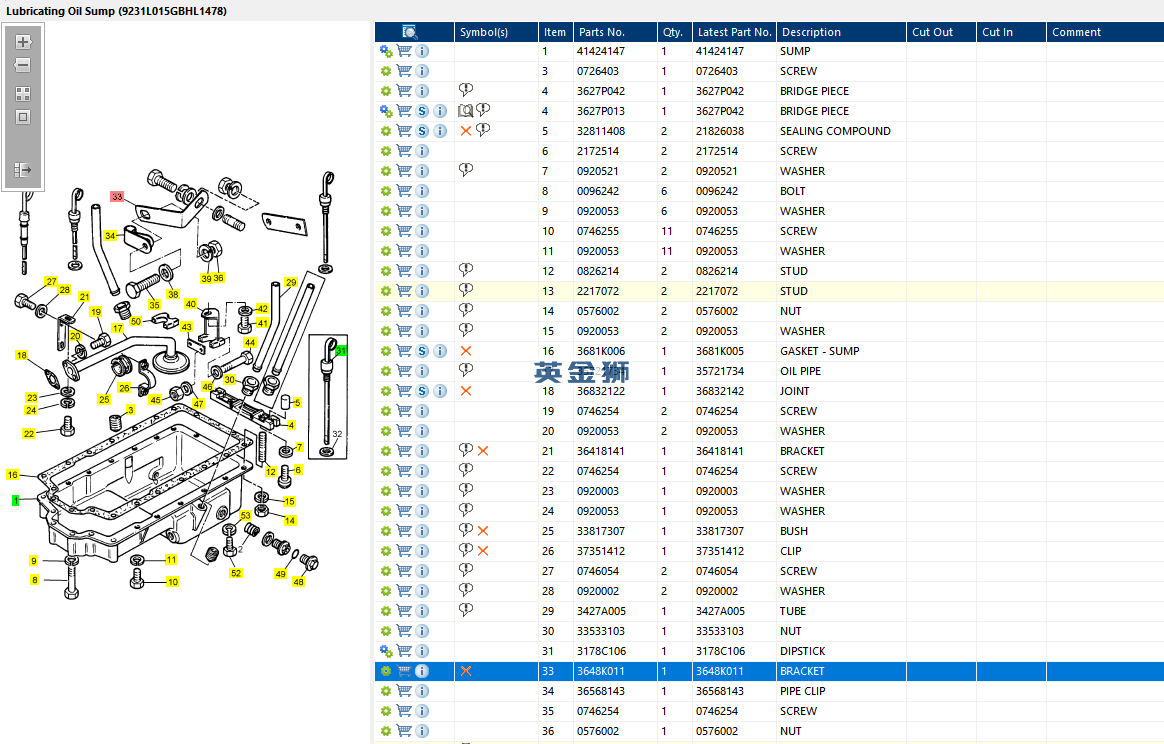Image resolution: width=1164 pixels, height=744 pixels.
Task: Click the Cut Out column header
Action: point(941,32)
